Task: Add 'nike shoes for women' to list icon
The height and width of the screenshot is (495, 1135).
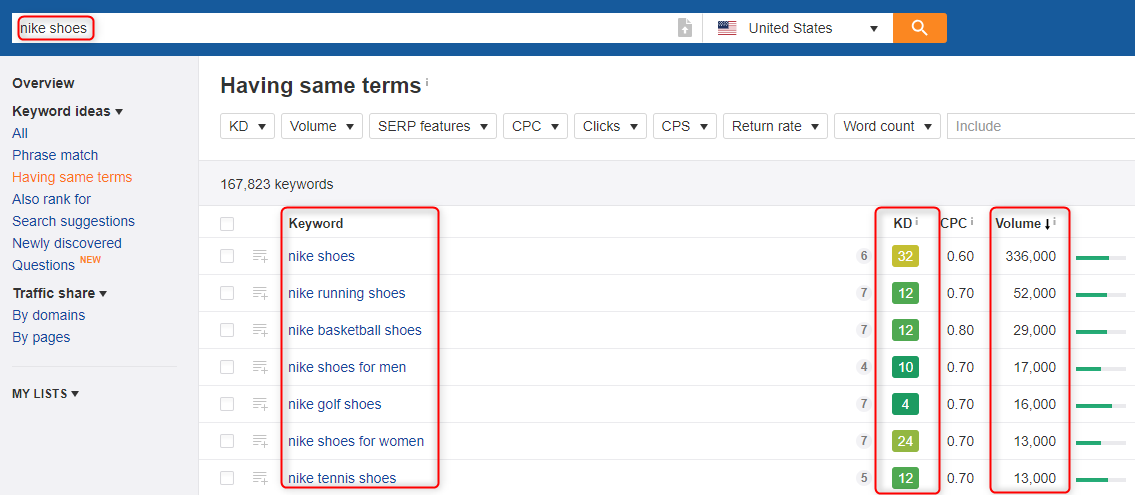Action: 260,441
